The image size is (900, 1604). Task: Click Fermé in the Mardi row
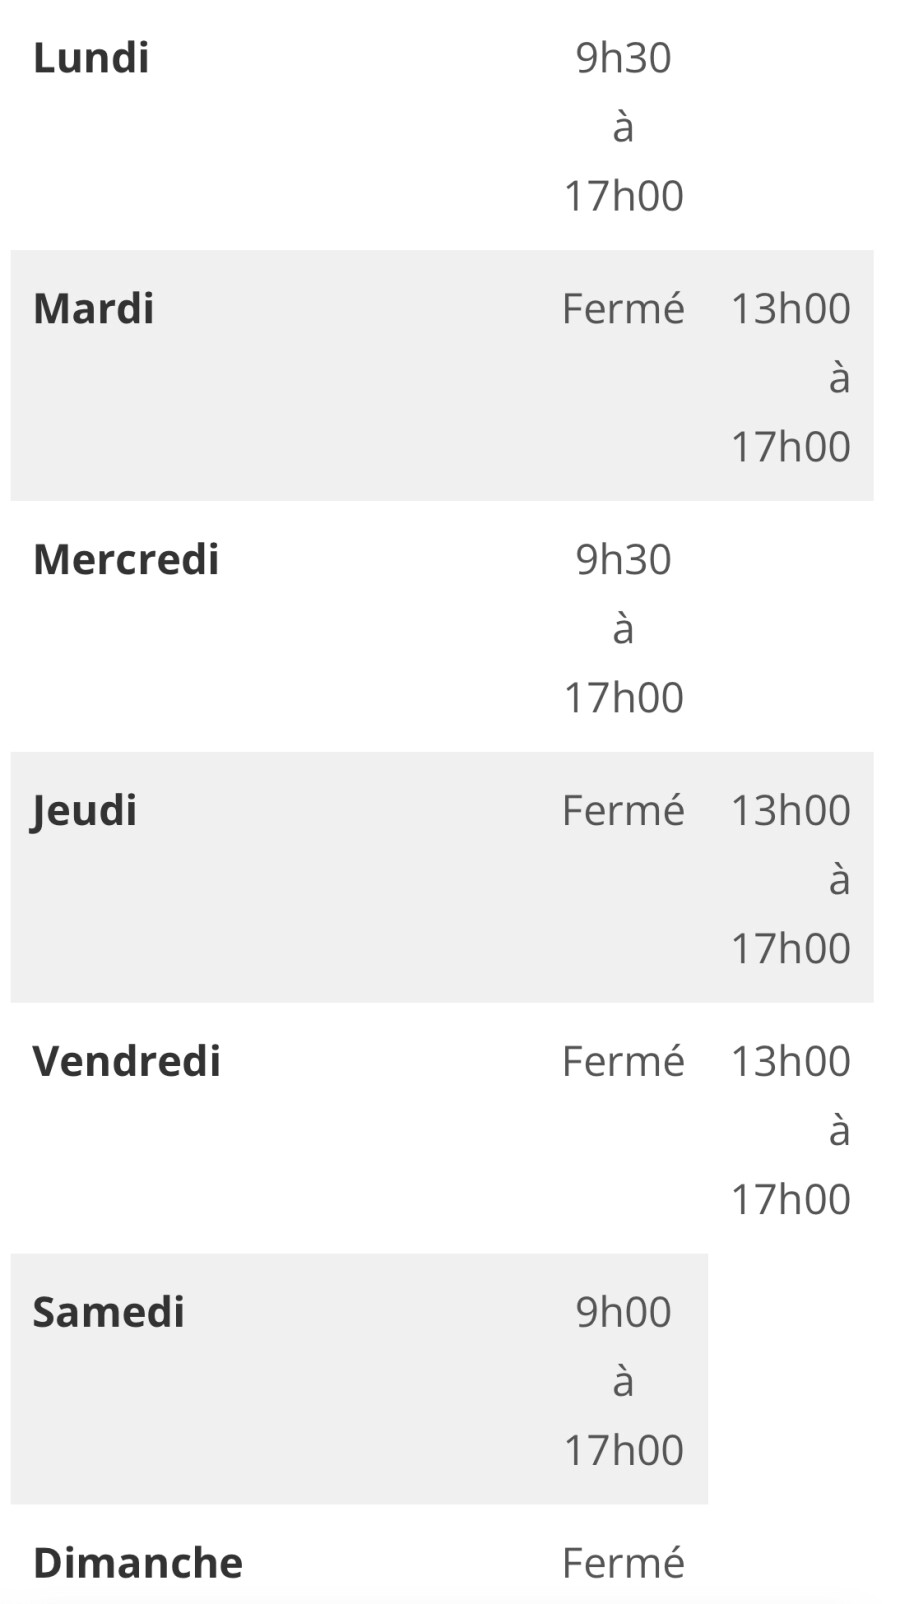click(623, 309)
